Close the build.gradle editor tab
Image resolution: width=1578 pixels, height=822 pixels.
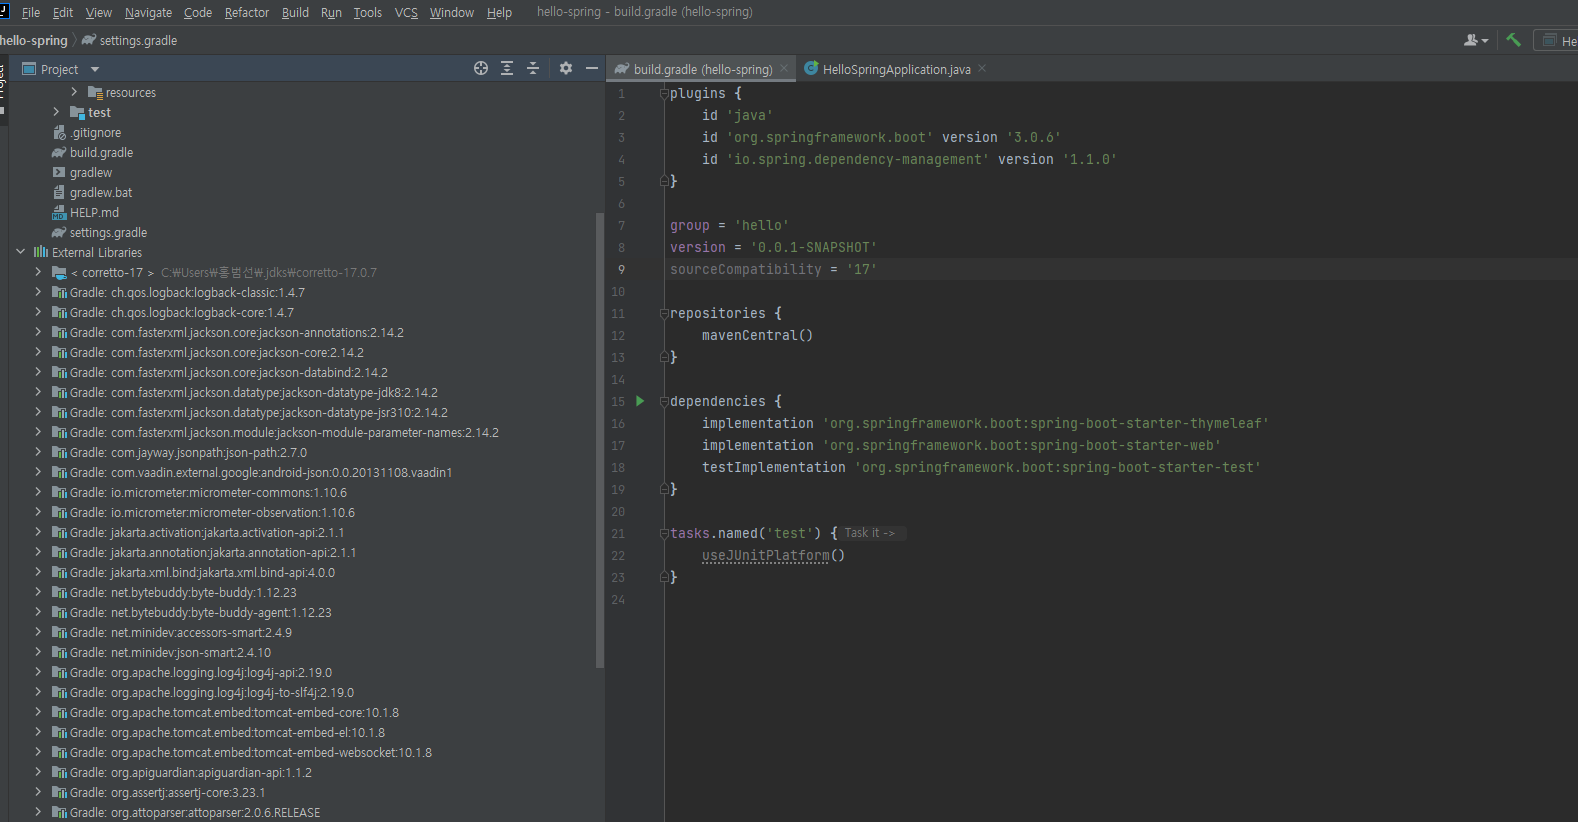[784, 68]
